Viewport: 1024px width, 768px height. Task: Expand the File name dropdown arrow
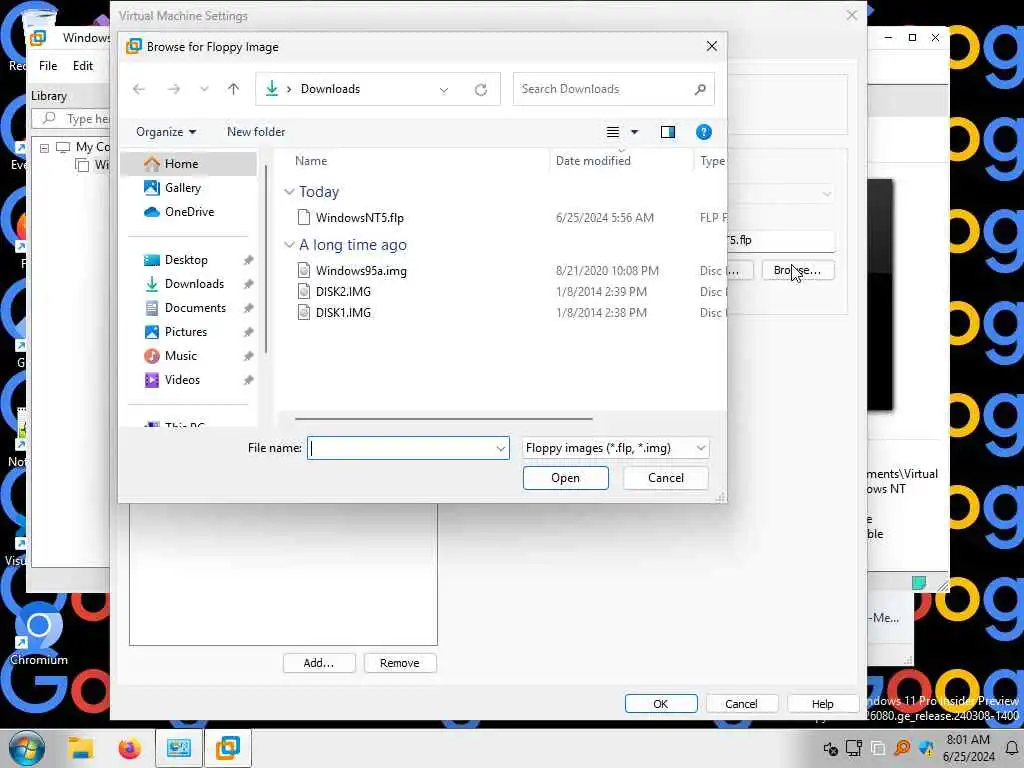pos(501,448)
